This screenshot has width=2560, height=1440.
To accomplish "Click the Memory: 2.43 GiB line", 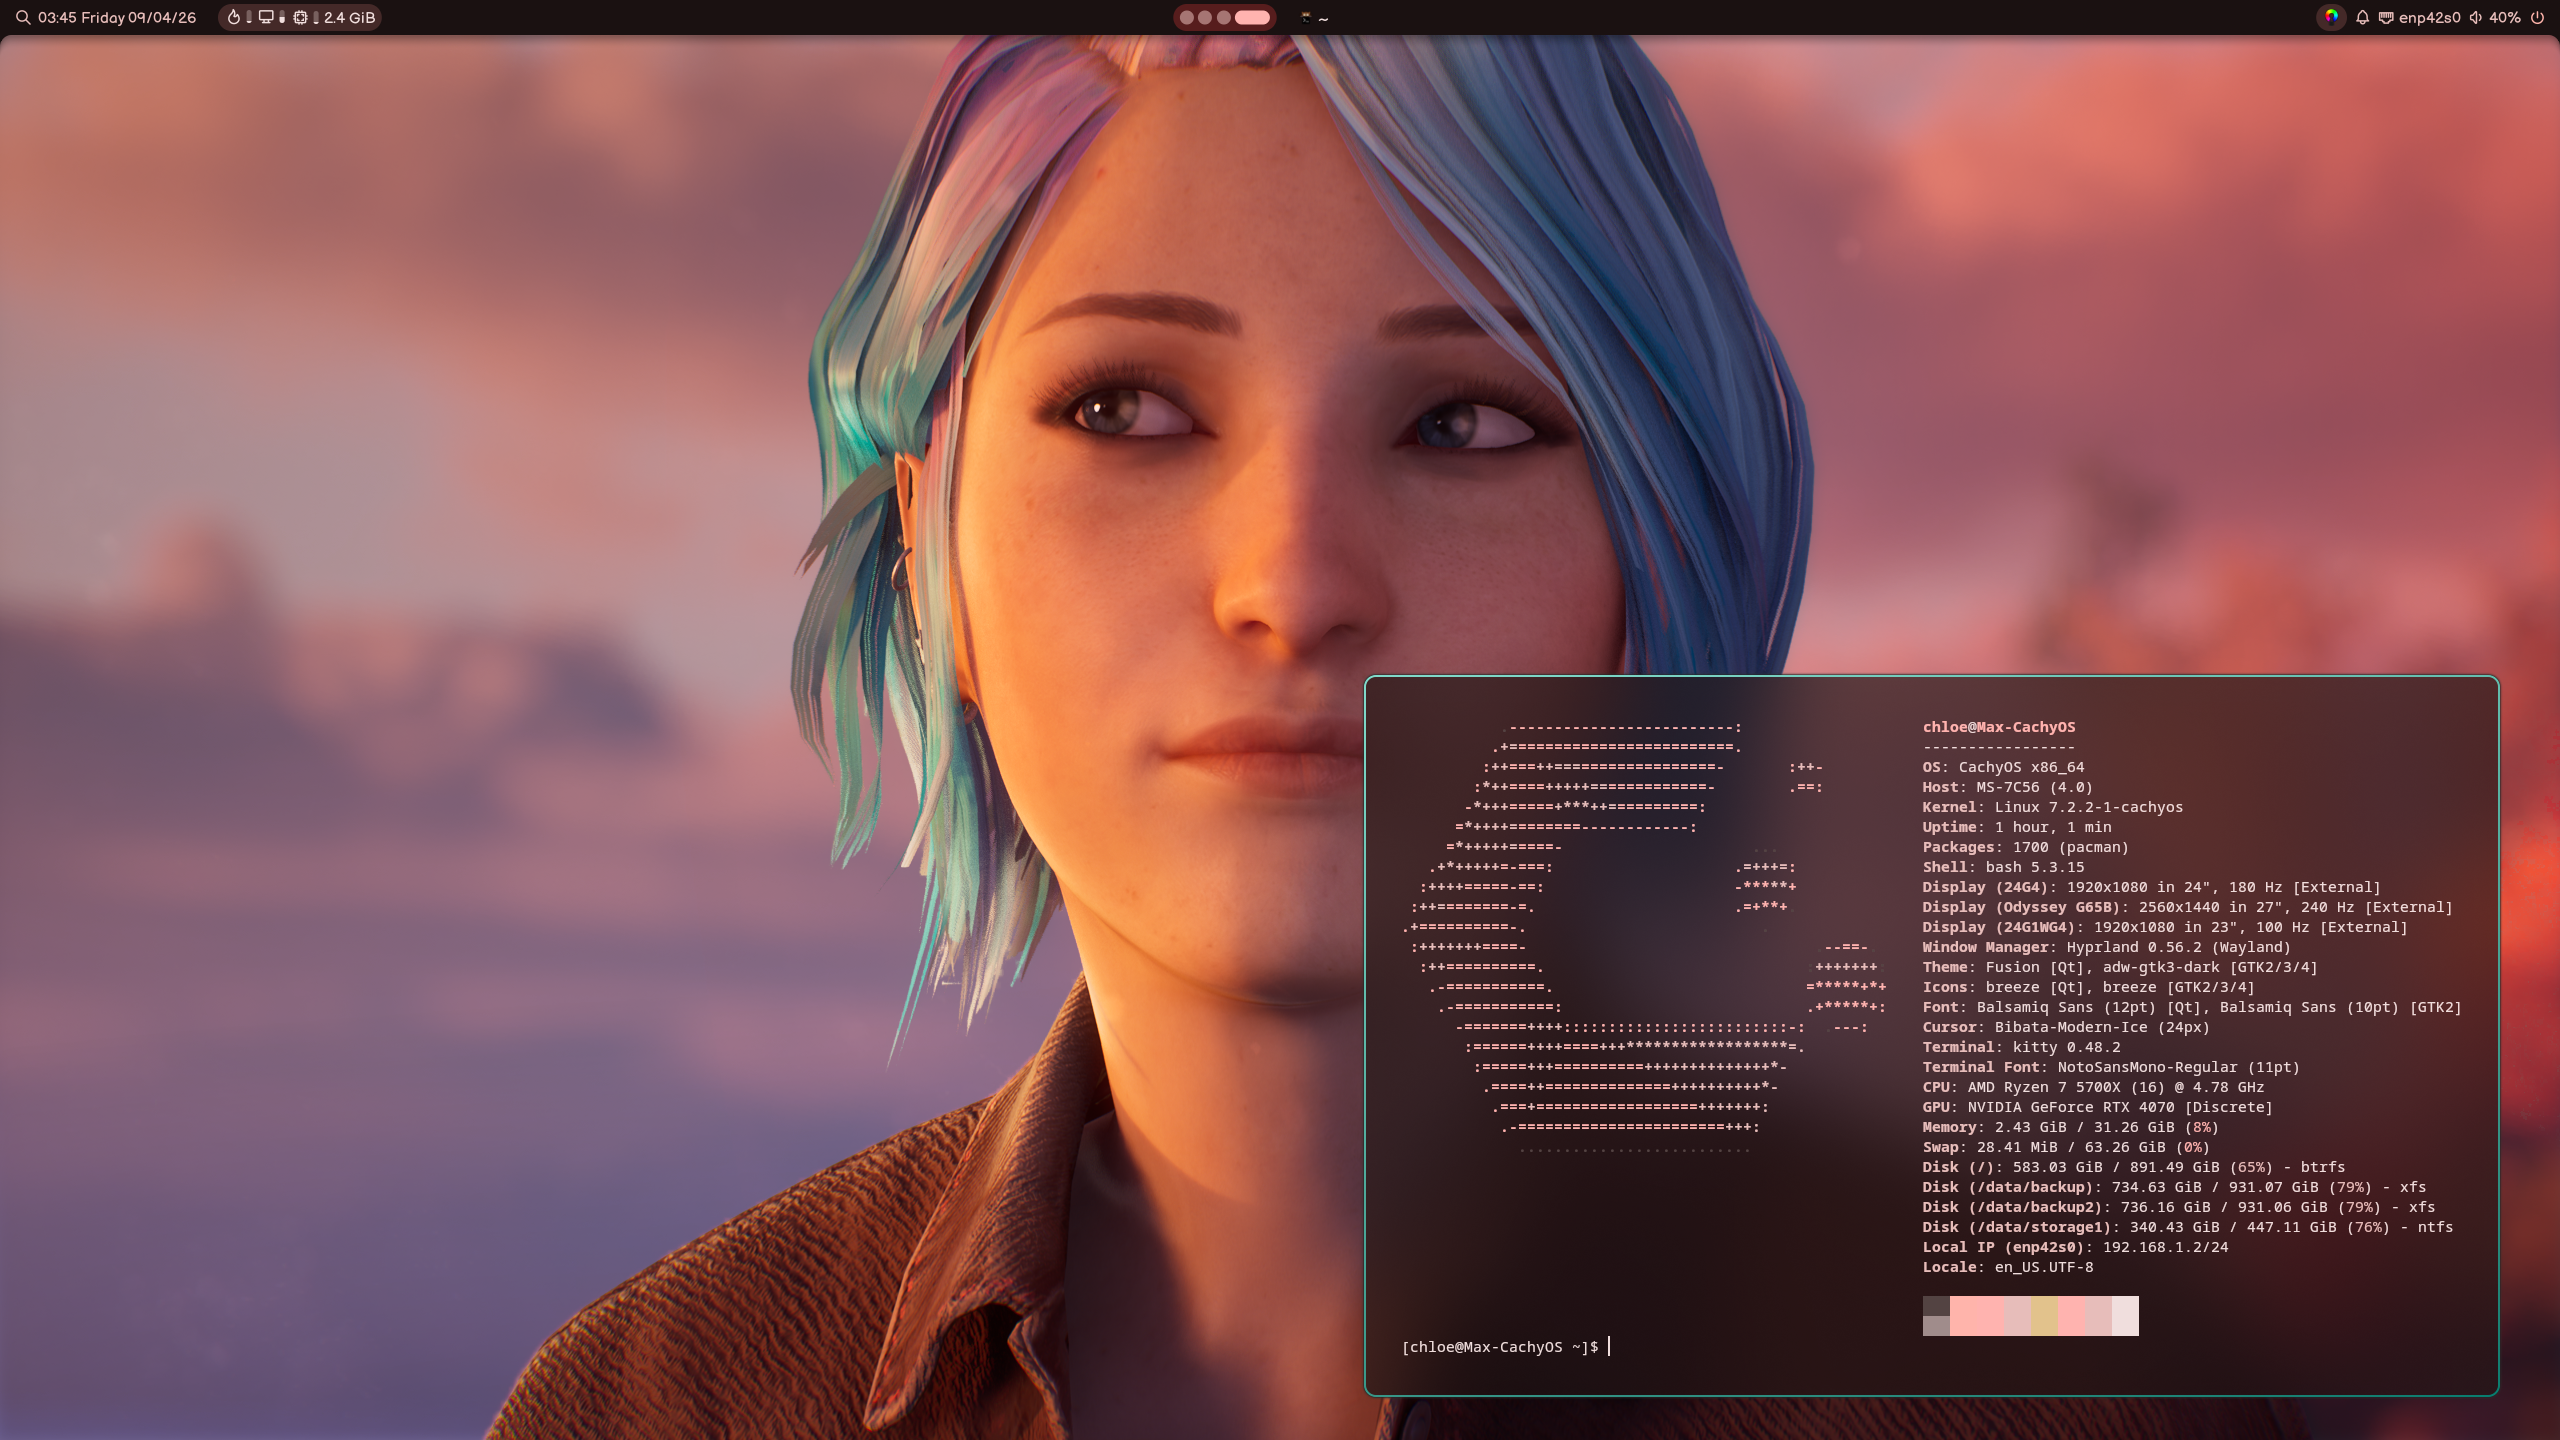I will 2070,1127.
